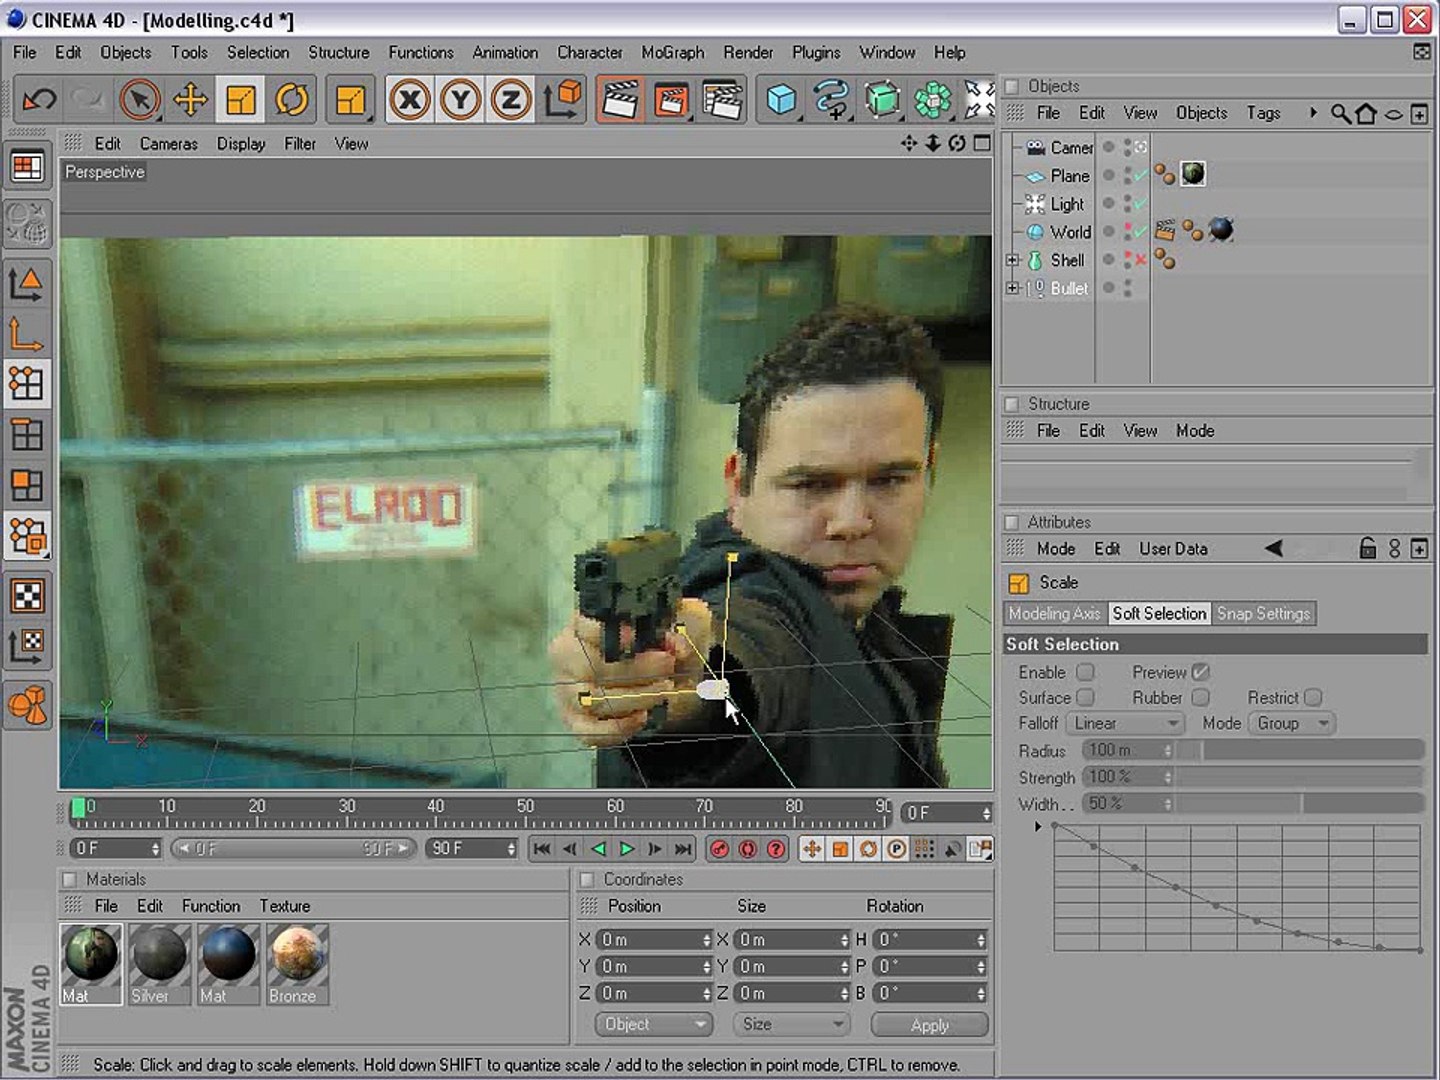
Task: Toggle the Preview checkbox
Action: [1200, 672]
